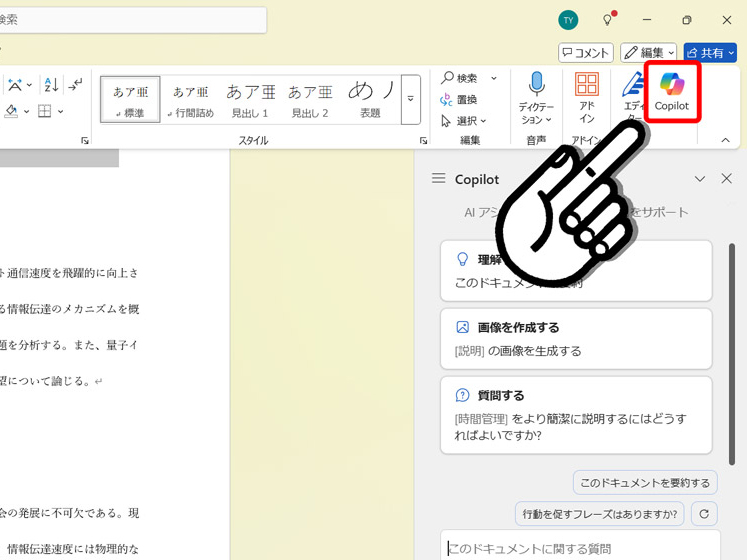Select the 理解 summary card

576,271
